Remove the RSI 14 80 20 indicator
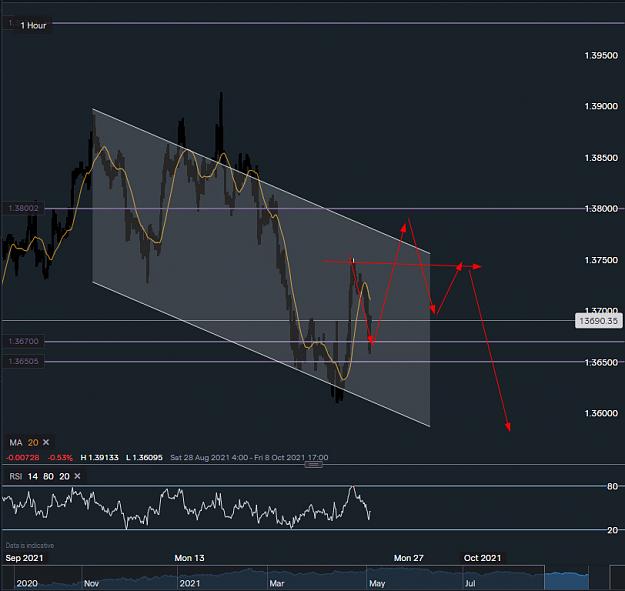625x591 pixels. click(77, 476)
